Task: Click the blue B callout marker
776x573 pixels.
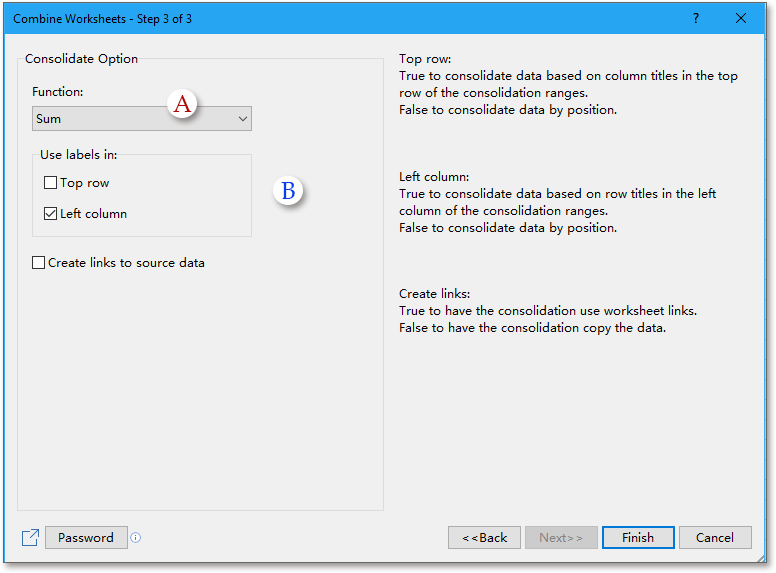Action: (288, 191)
